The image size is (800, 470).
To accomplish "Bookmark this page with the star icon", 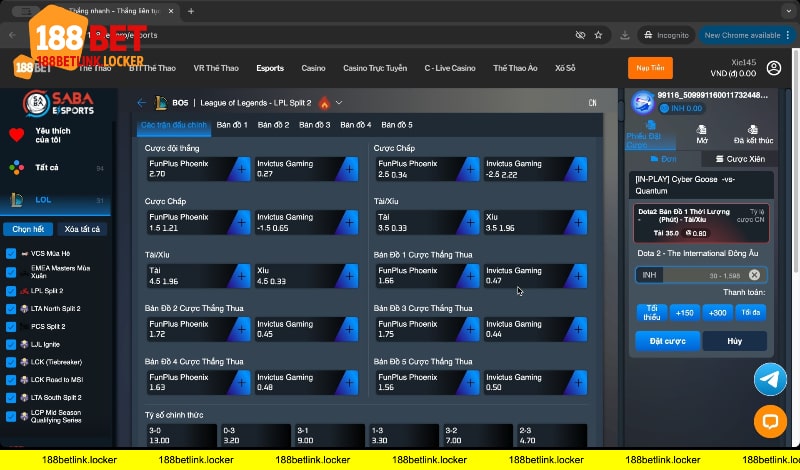I will (597, 35).
